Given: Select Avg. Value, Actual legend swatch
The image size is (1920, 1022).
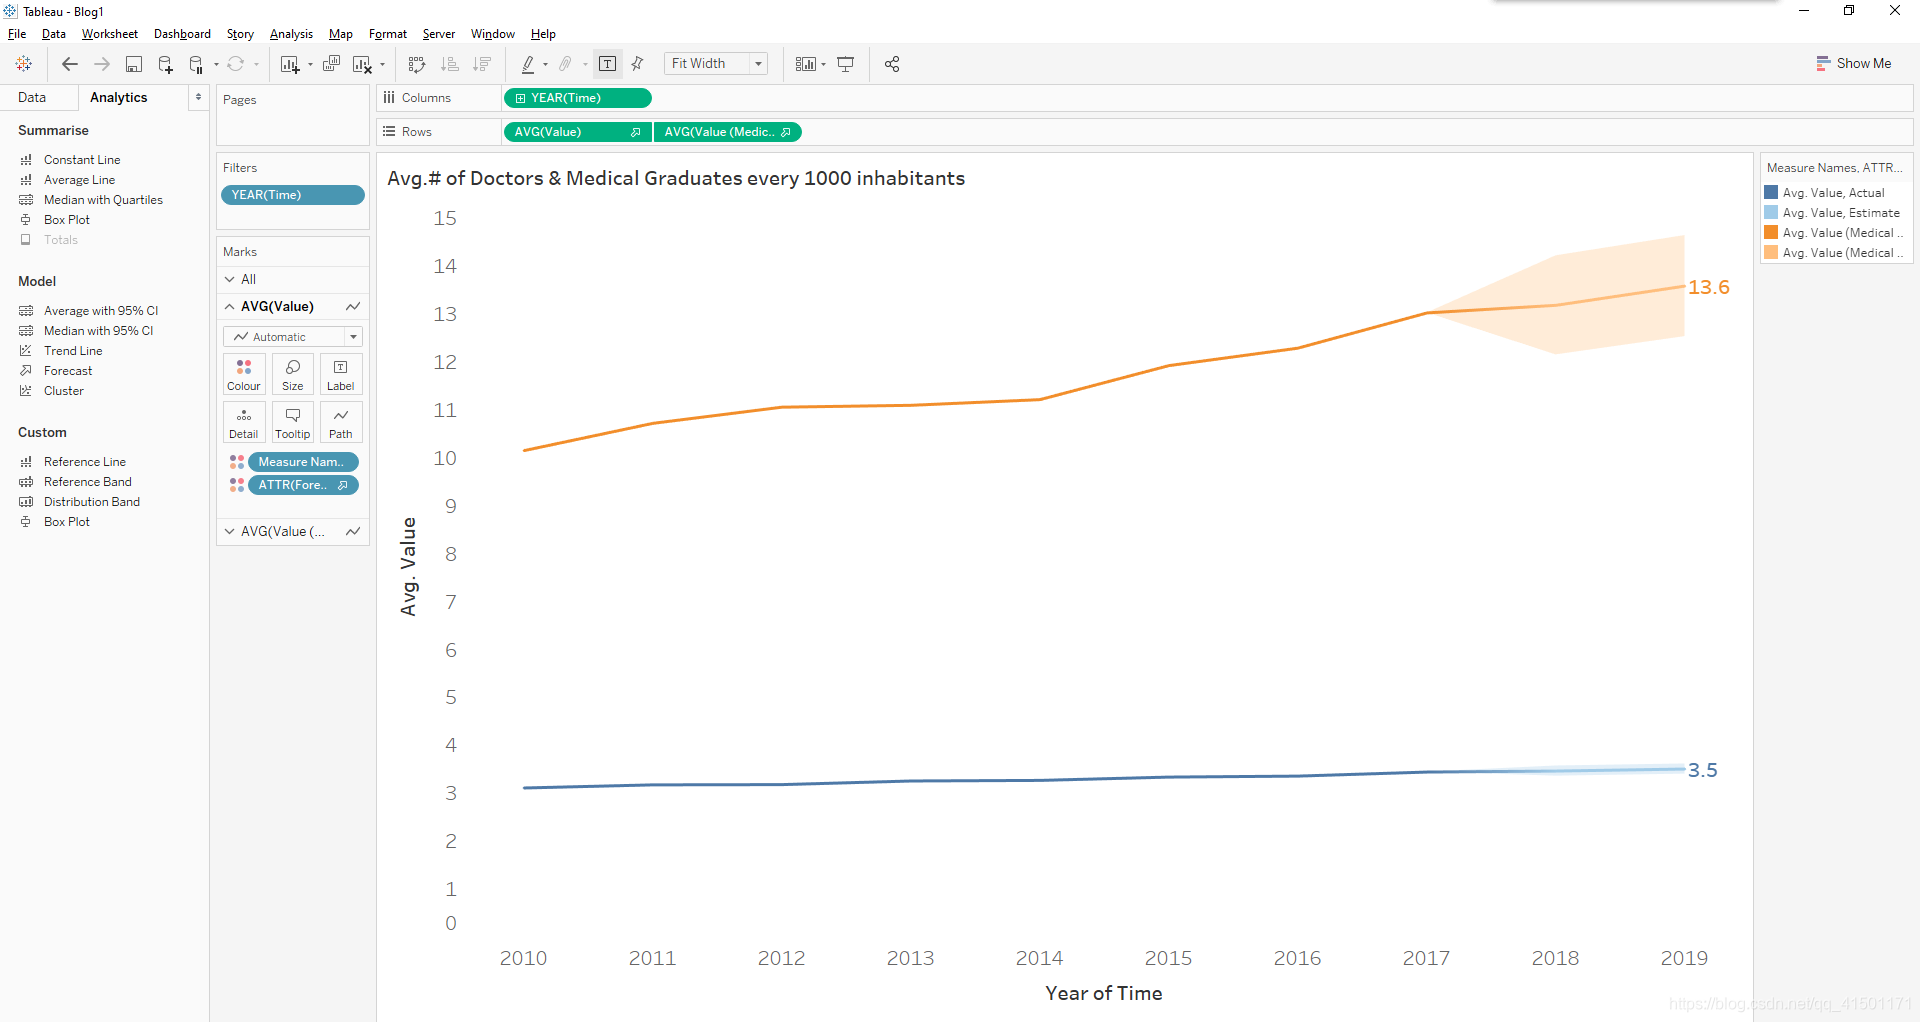Looking at the screenshot, I should pos(1771,193).
